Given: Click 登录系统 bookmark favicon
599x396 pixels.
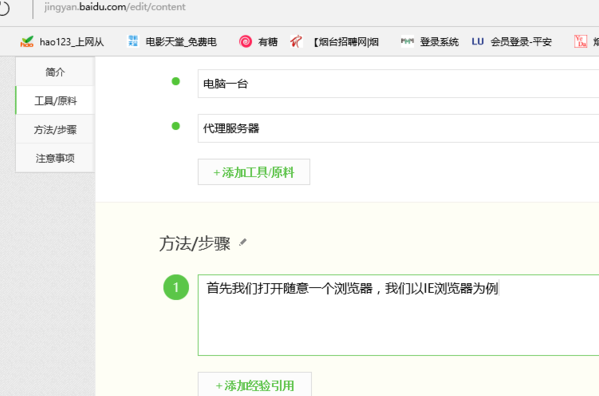Looking at the screenshot, I should (407, 41).
